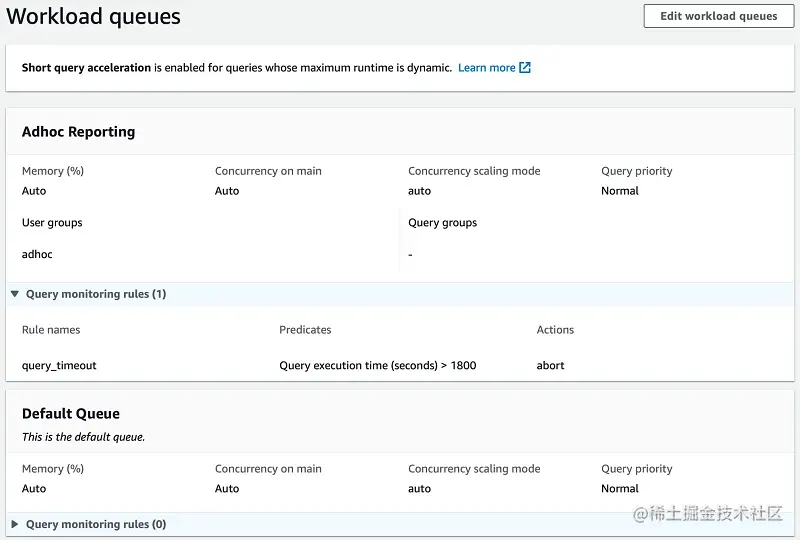Click the Actions column header

tap(555, 330)
